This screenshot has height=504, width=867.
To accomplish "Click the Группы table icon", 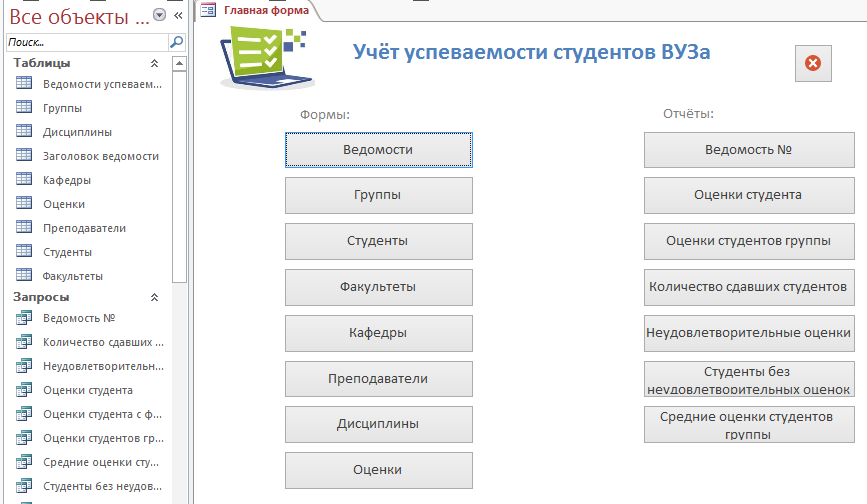I will [24, 108].
